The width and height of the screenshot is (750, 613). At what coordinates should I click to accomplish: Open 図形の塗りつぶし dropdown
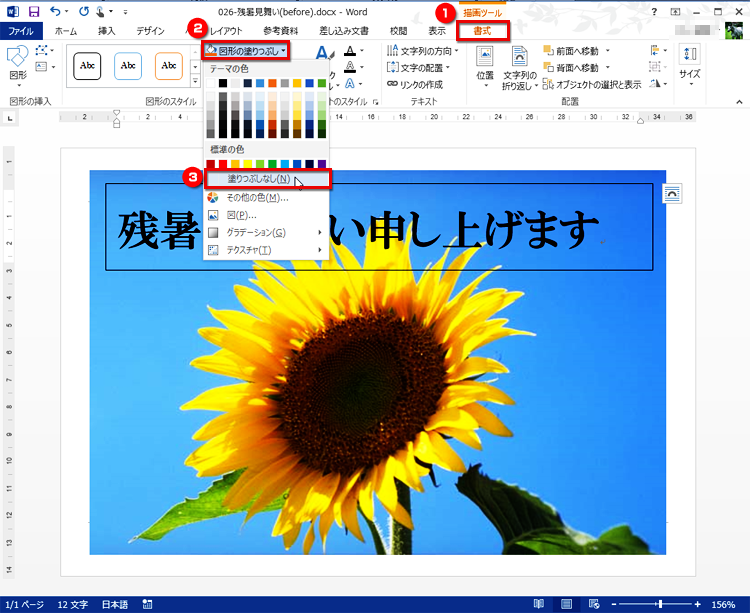click(246, 51)
